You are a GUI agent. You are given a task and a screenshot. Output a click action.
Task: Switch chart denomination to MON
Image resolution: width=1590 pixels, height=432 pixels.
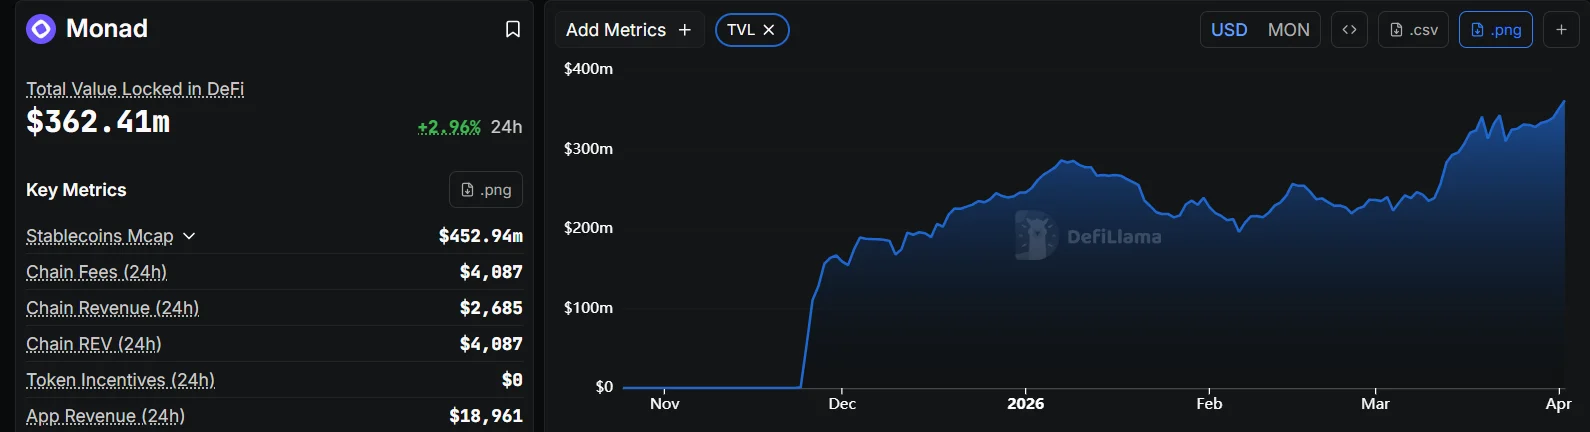(x=1288, y=30)
